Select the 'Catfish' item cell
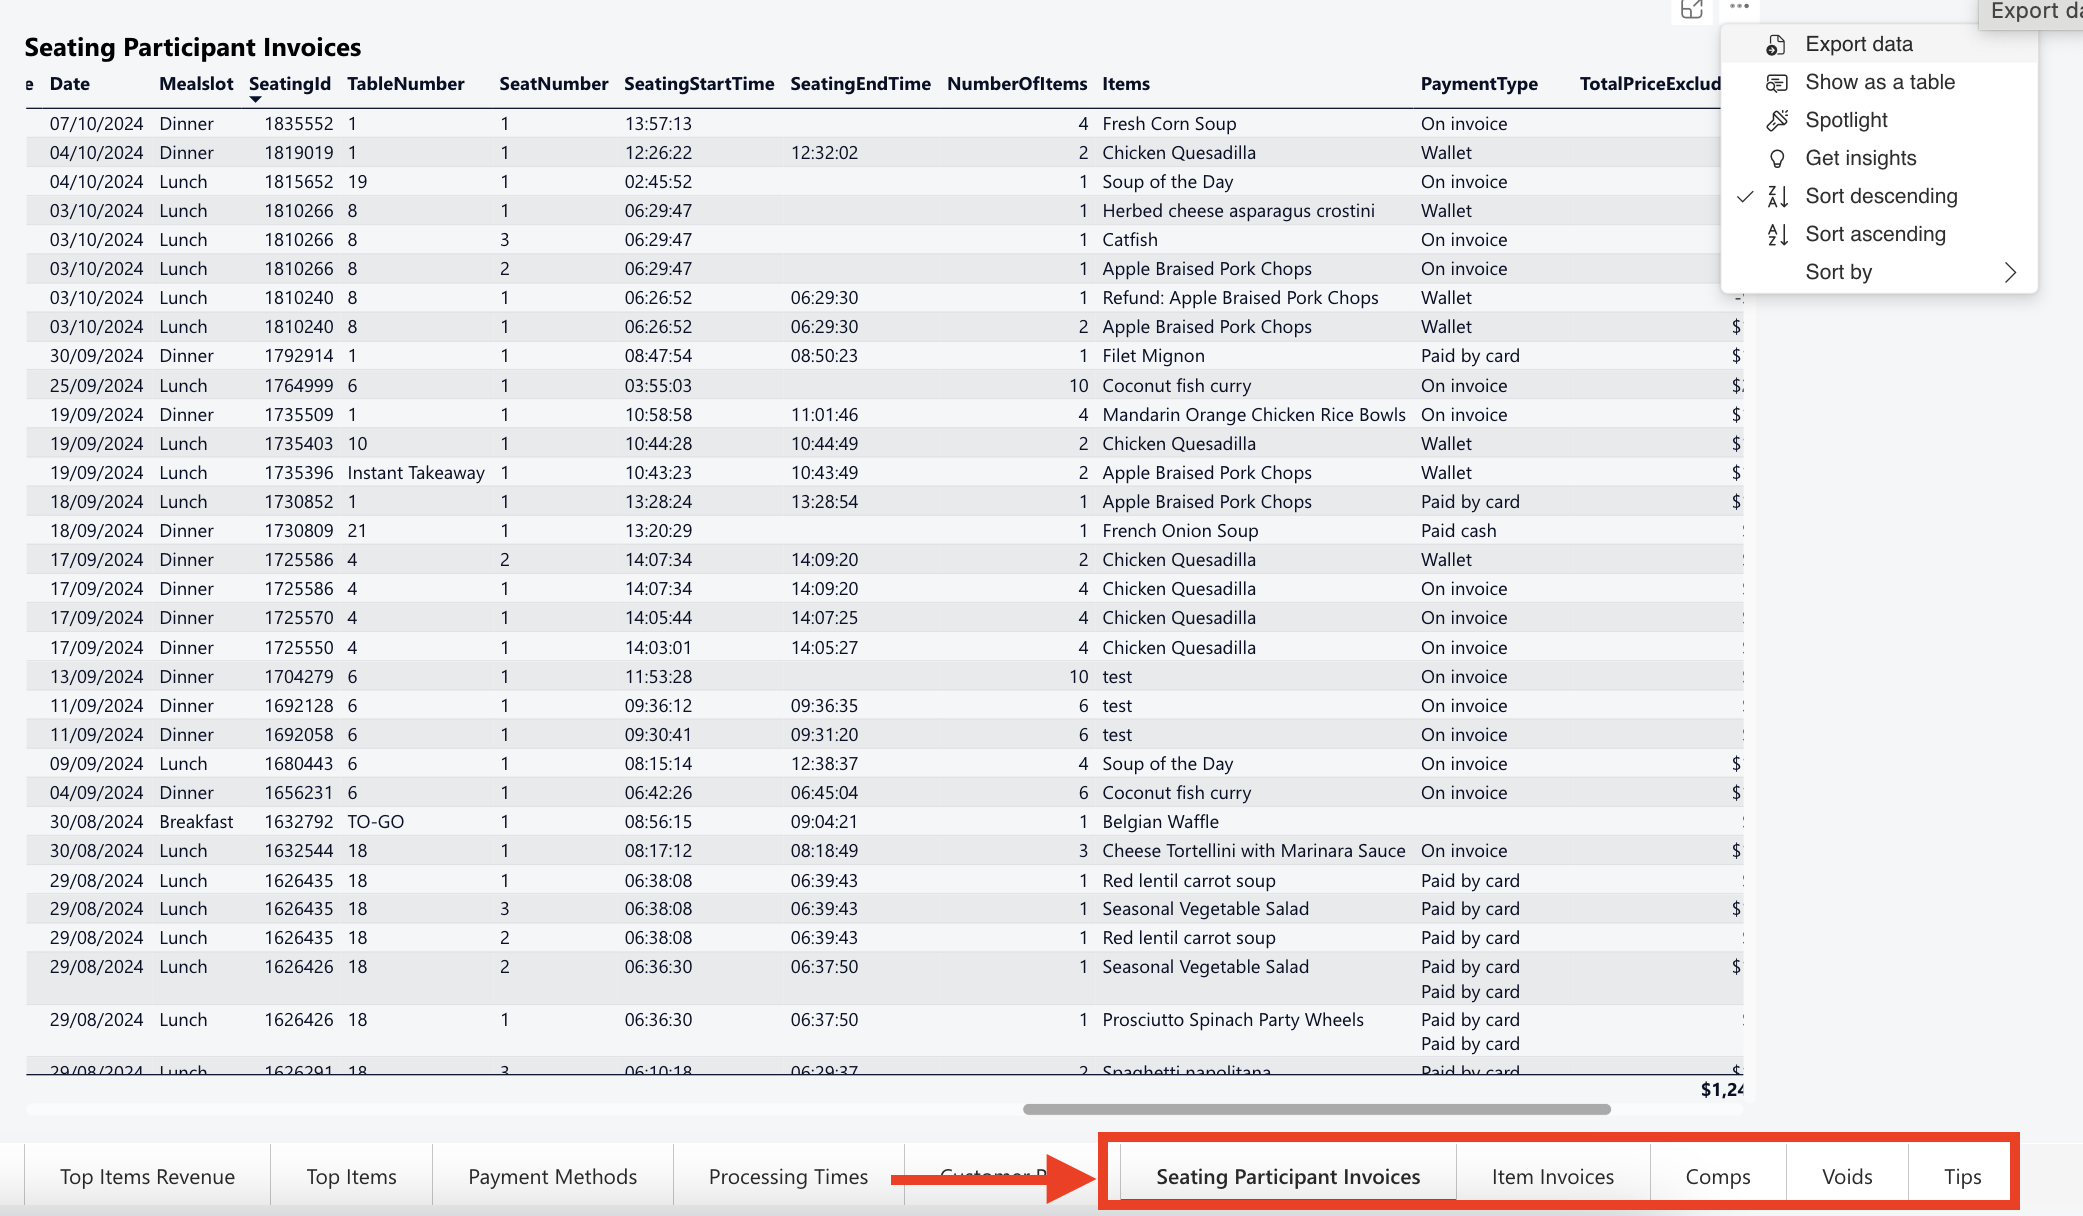This screenshot has width=2083, height=1216. coord(1130,240)
